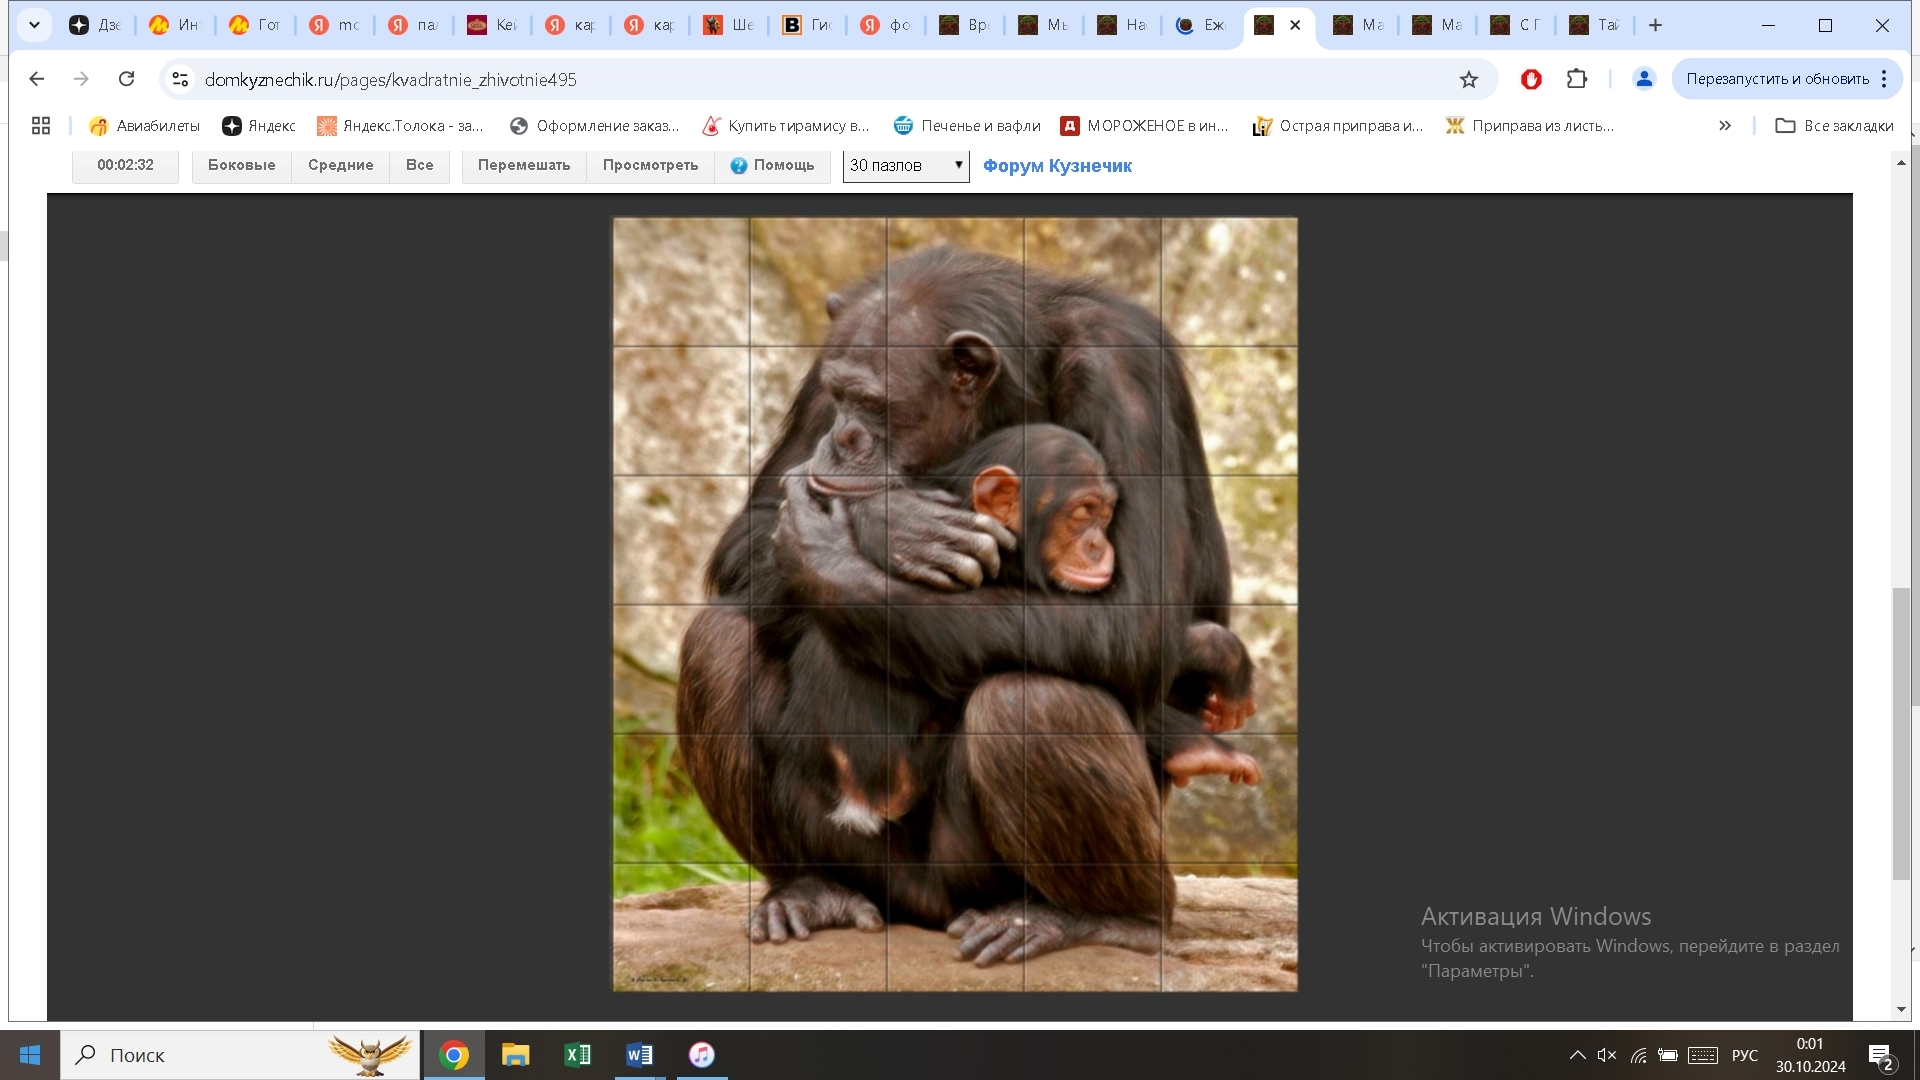Shuffle pieces with 'Перемешать'

pos(524,165)
